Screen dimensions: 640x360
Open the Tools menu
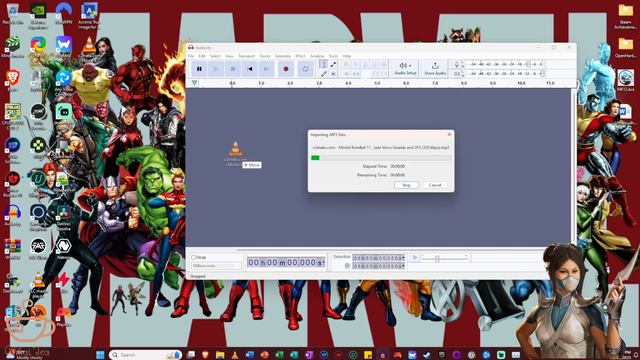tap(333, 56)
